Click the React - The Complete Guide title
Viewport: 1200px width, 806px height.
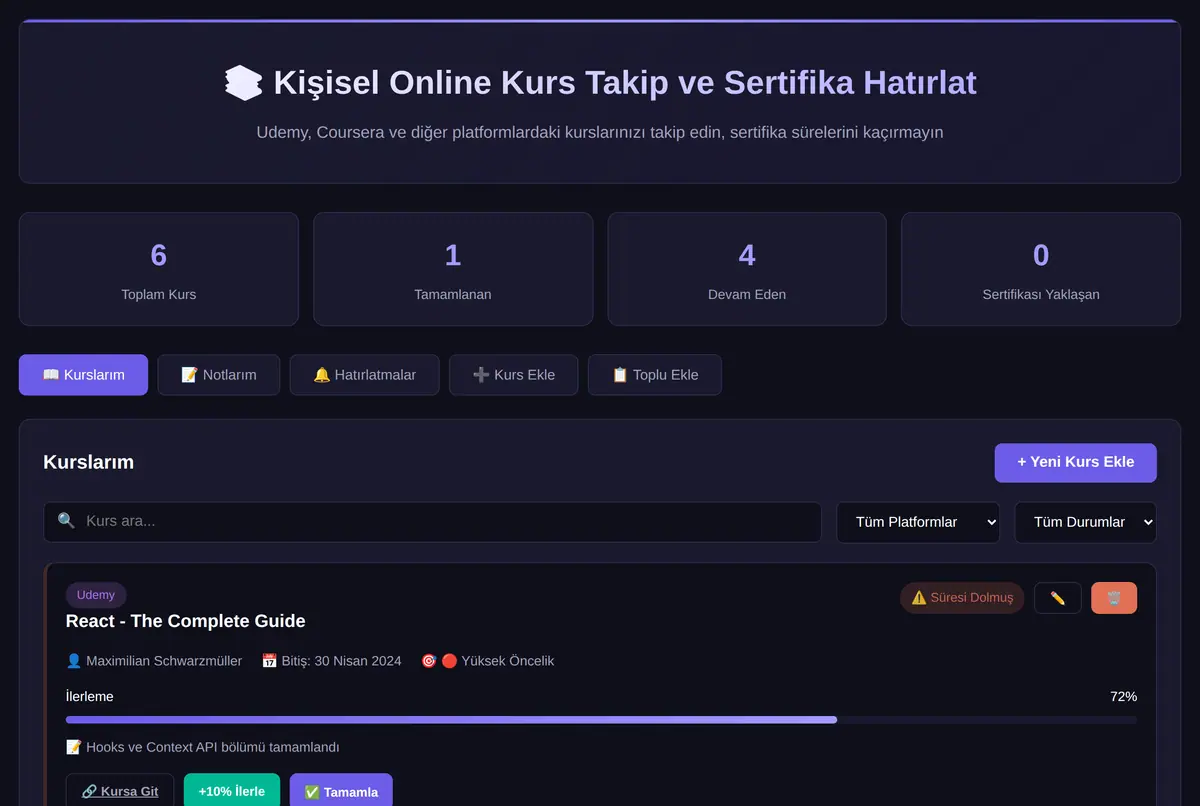point(186,621)
